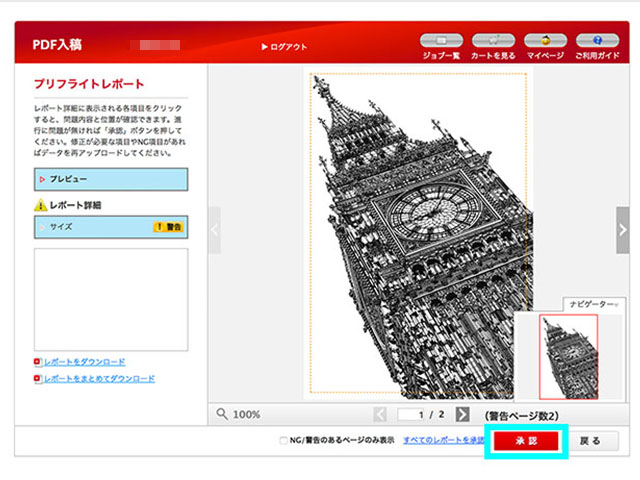Viewport: 640px width, 480px height.
Task: Click the report detail warning triangle icon
Action: [40, 205]
